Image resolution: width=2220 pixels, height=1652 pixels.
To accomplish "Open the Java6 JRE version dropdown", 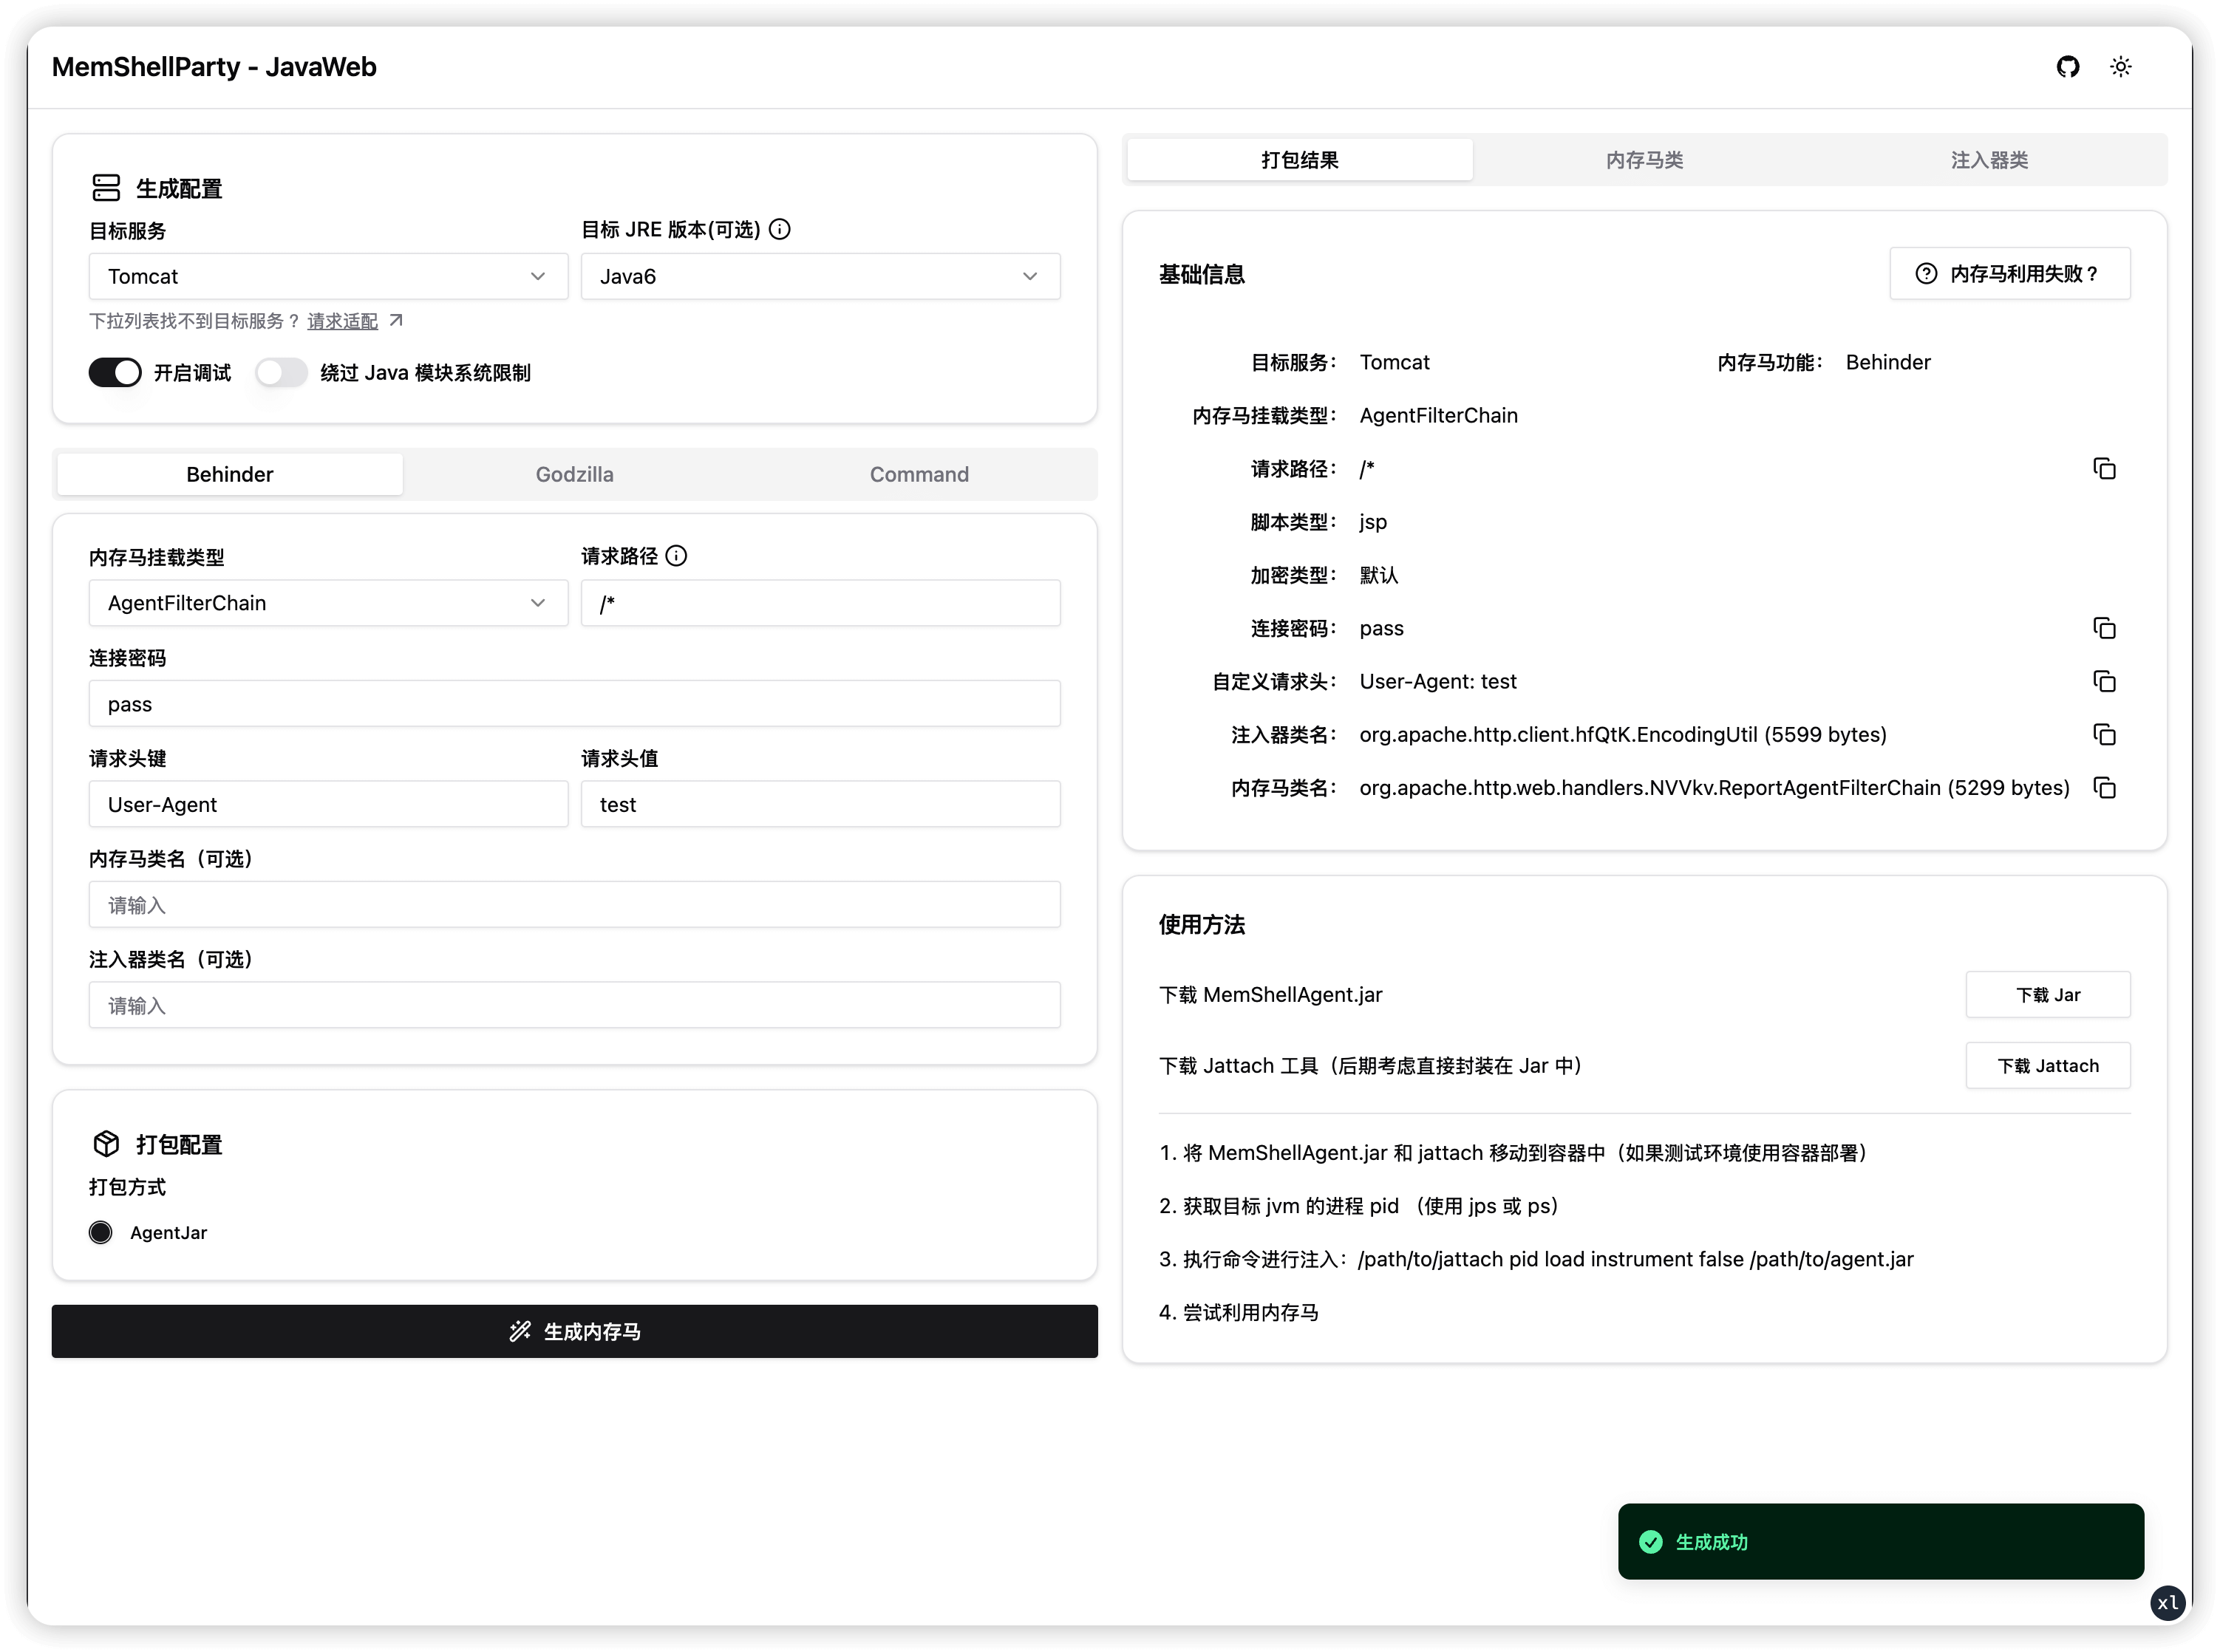I will [820, 276].
